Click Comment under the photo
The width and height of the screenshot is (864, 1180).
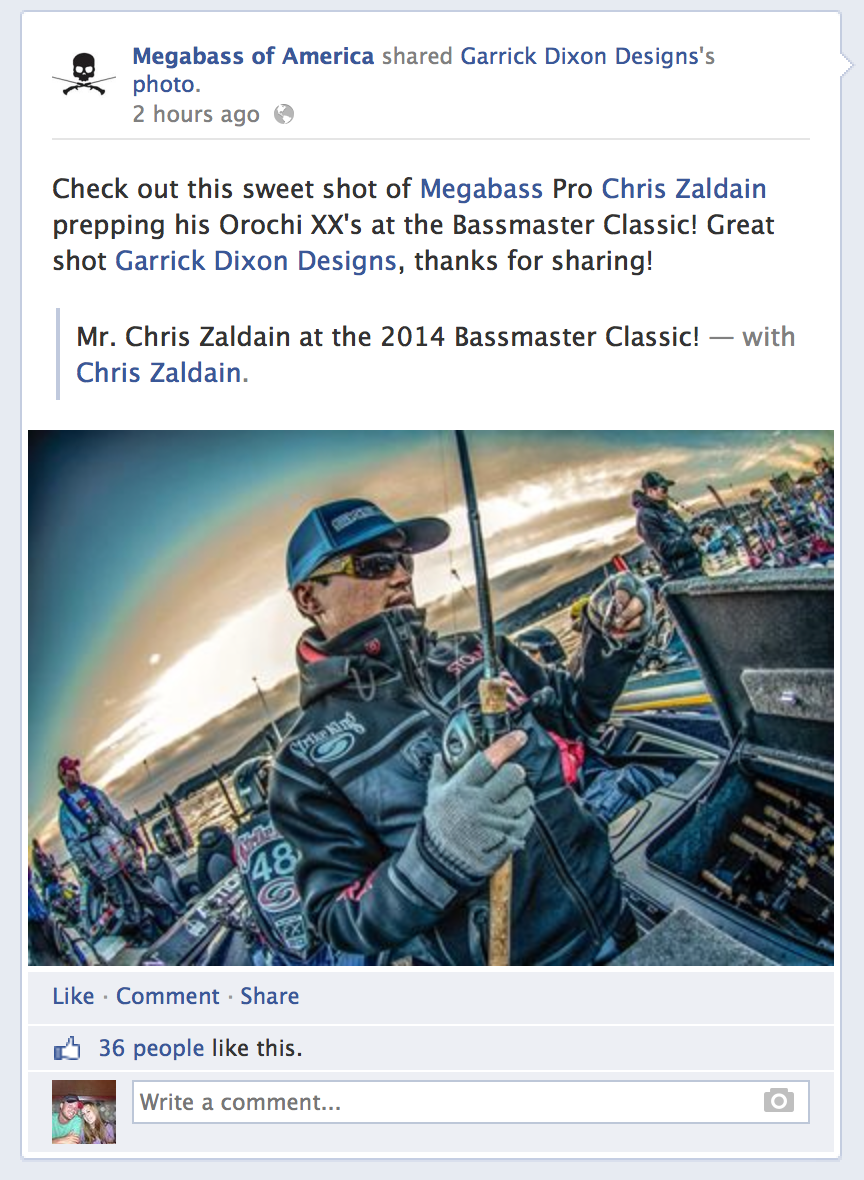pos(167,996)
